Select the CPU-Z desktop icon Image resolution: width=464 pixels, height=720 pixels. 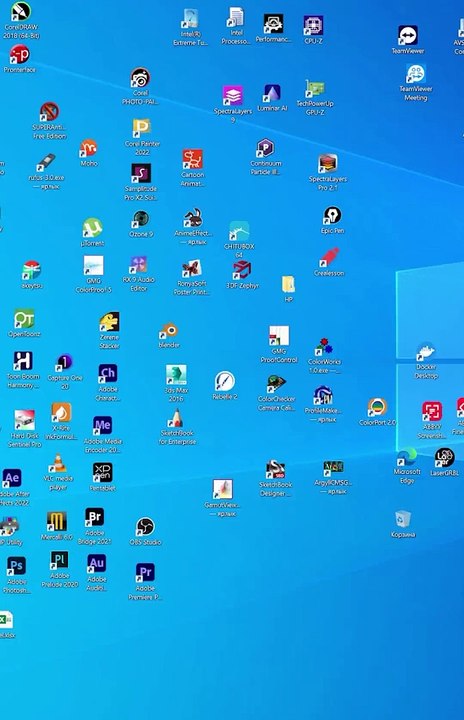point(313,26)
